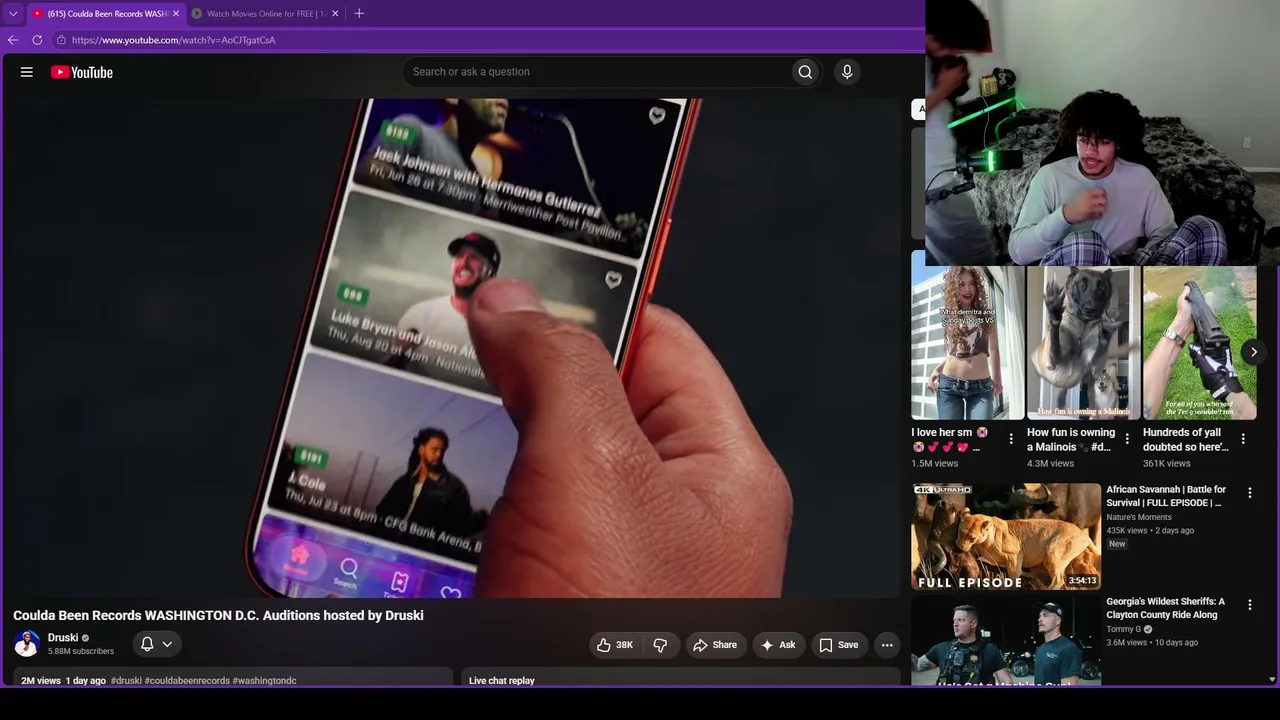Open options for 'I love her sm' Short

tap(1011, 439)
